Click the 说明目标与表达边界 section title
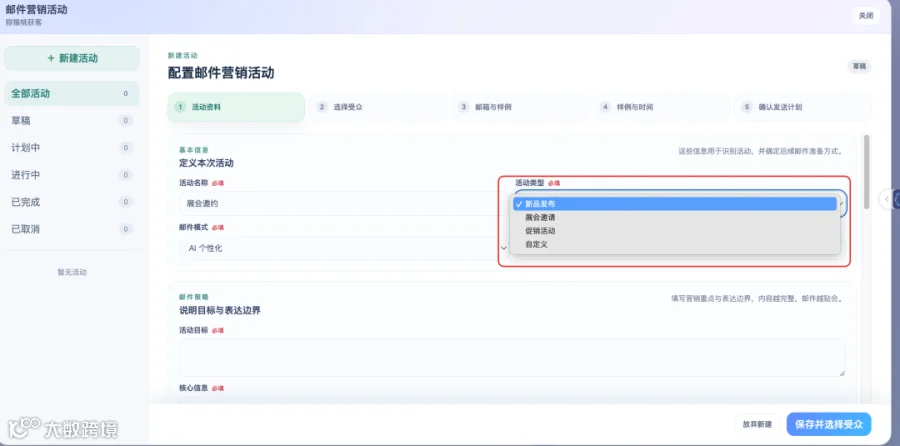This screenshot has height=446, width=900. click(220, 311)
